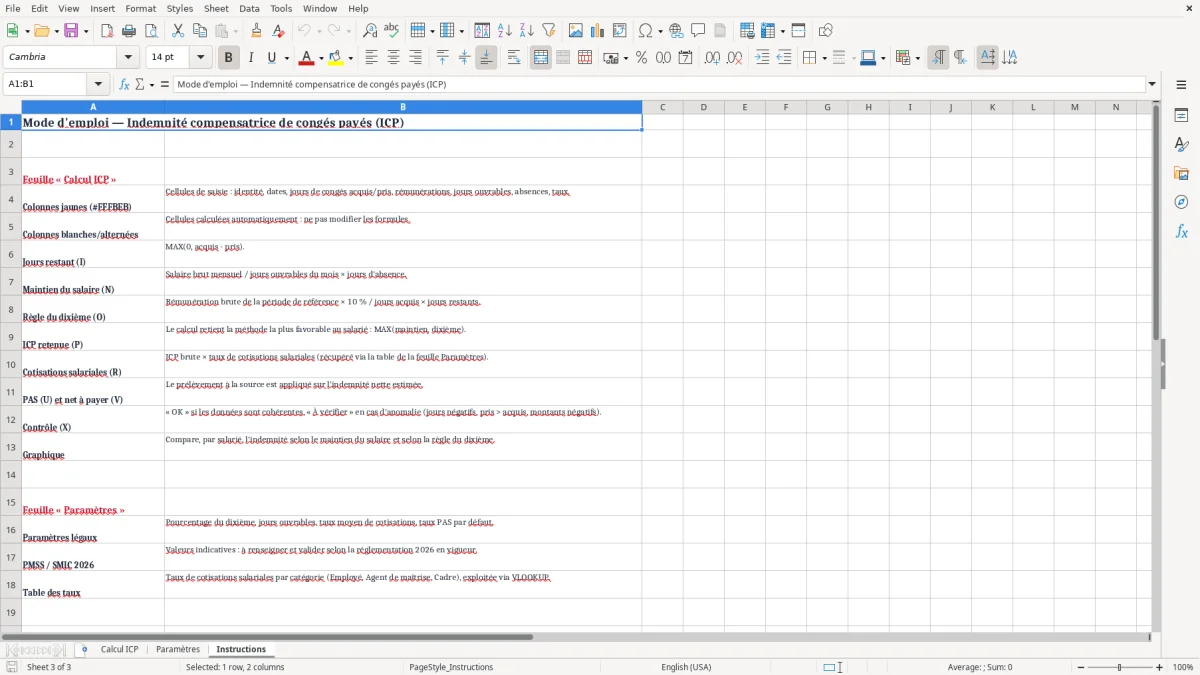1200x675 pixels.
Task: Toggle Left-To-Right text direction
Action: (938, 58)
